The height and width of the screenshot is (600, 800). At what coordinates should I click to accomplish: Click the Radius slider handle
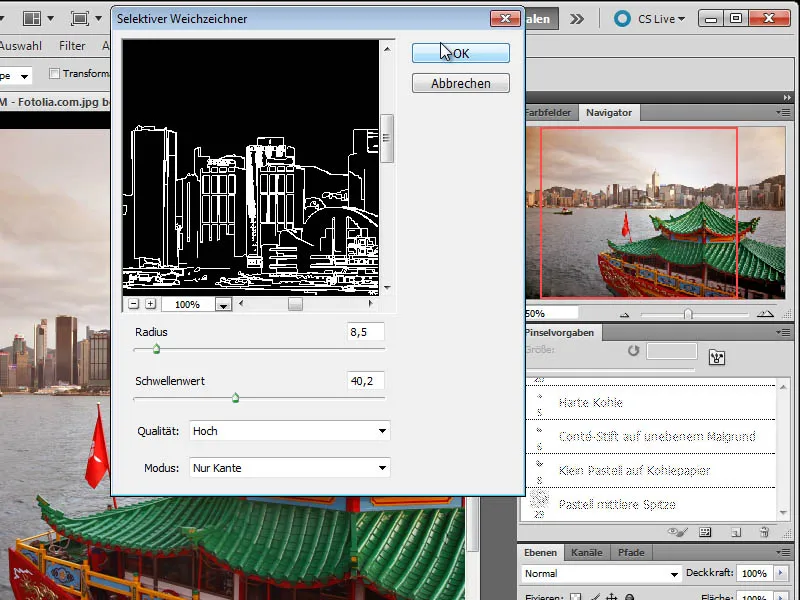coord(157,349)
